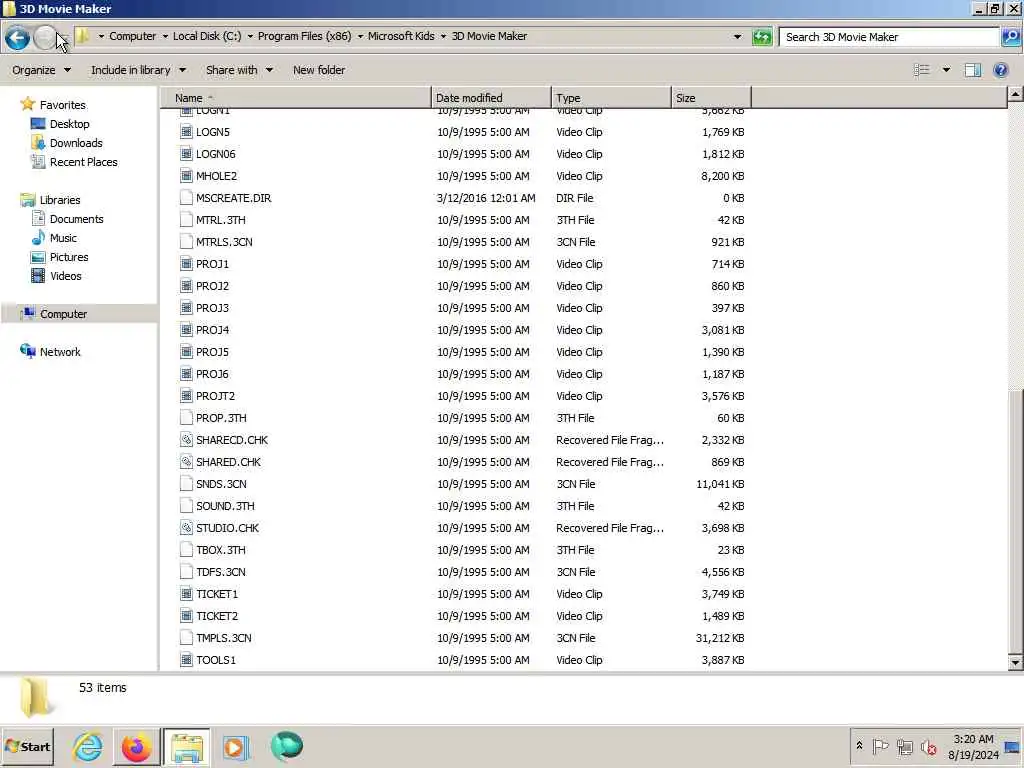Image resolution: width=1024 pixels, height=768 pixels.
Task: Select the PROJT2 file name
Action: (216, 396)
